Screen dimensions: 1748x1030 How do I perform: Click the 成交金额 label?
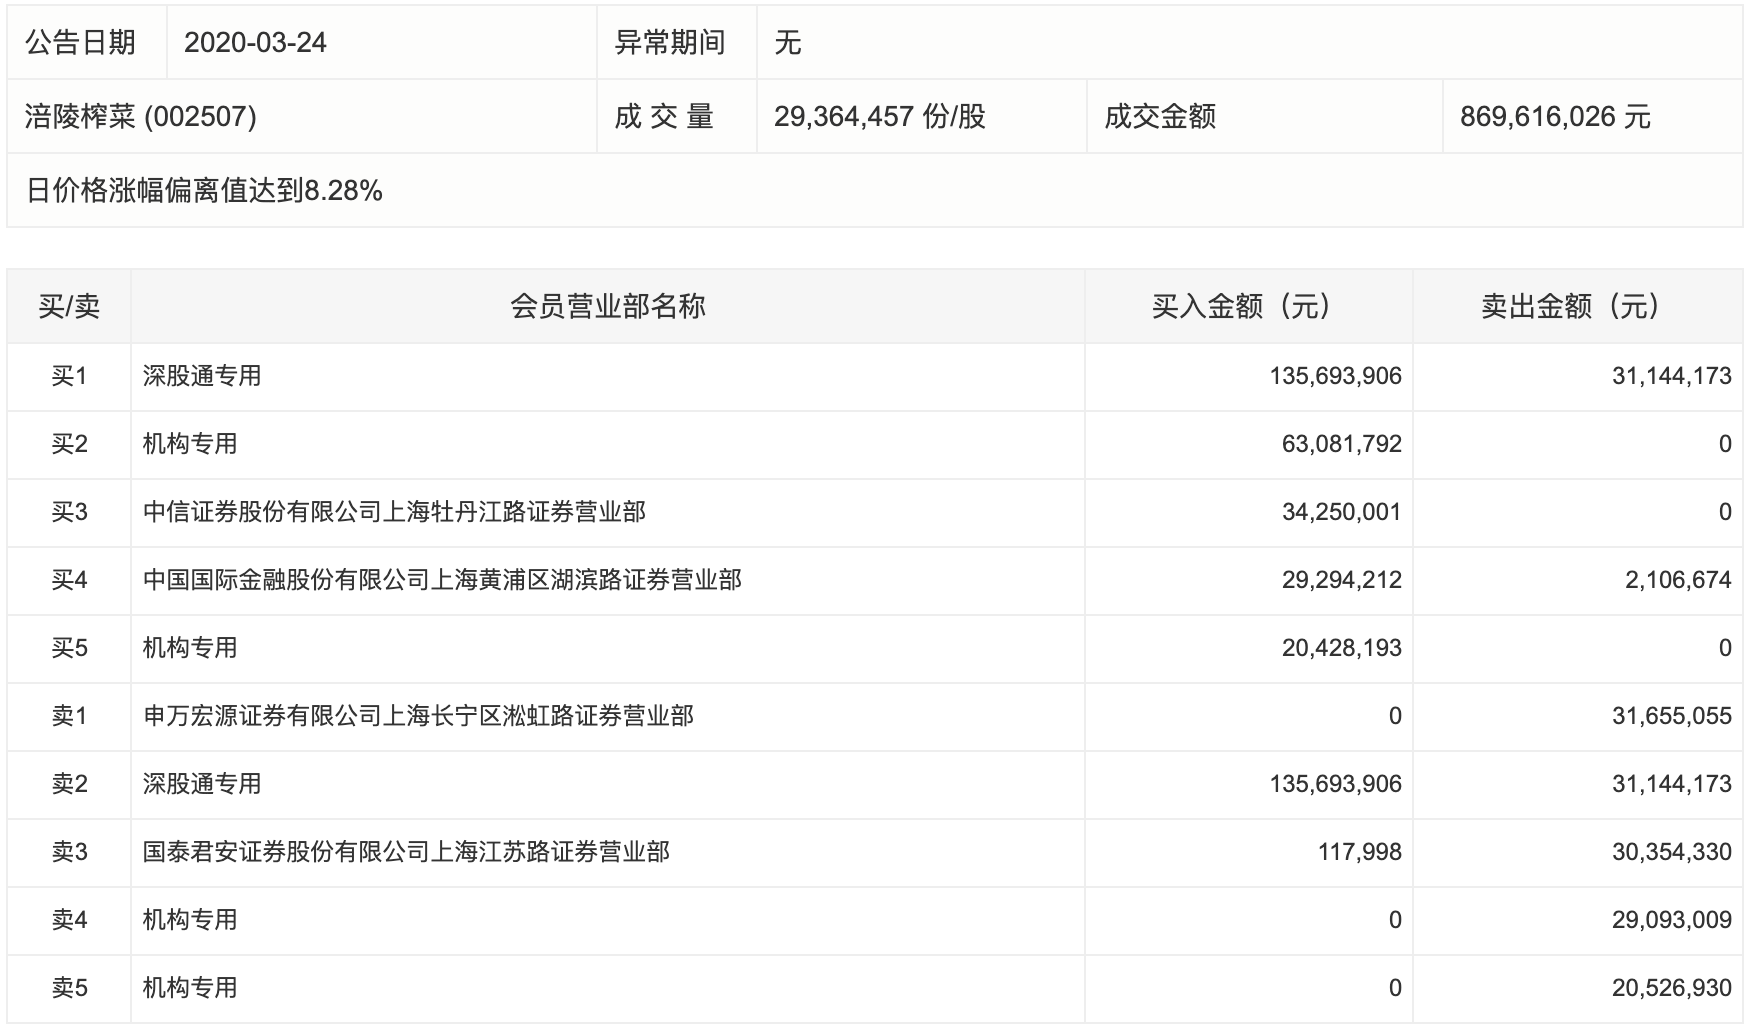pos(1160,117)
